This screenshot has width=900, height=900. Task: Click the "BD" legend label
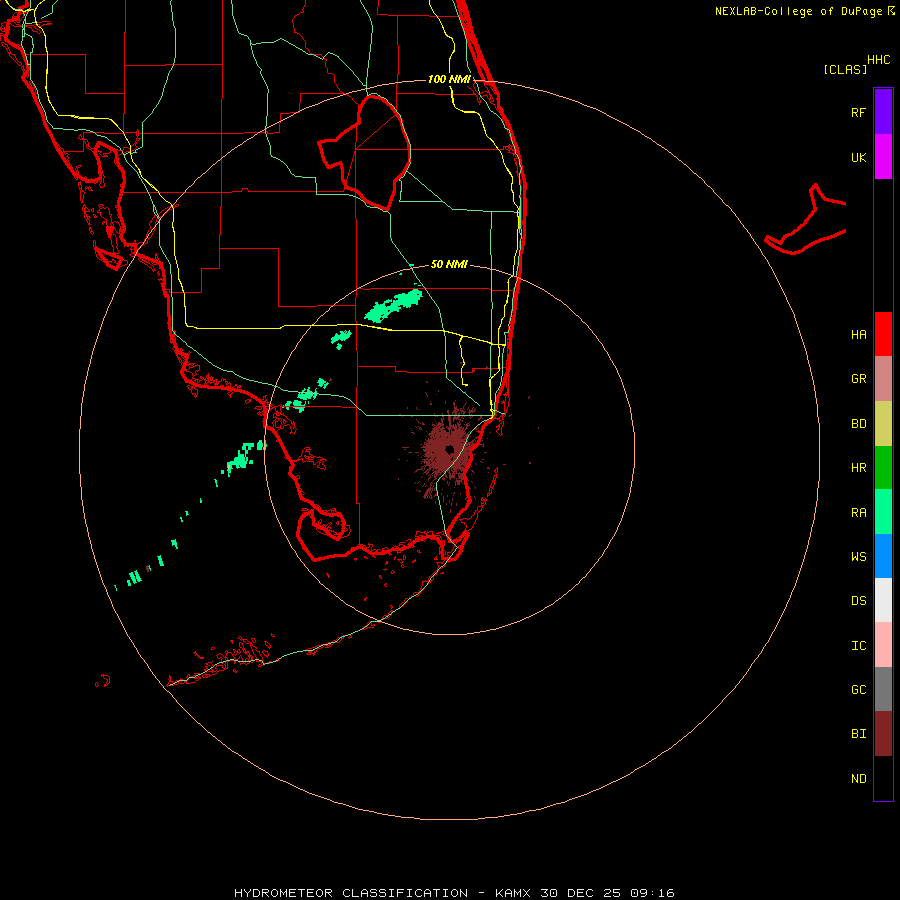pos(858,424)
